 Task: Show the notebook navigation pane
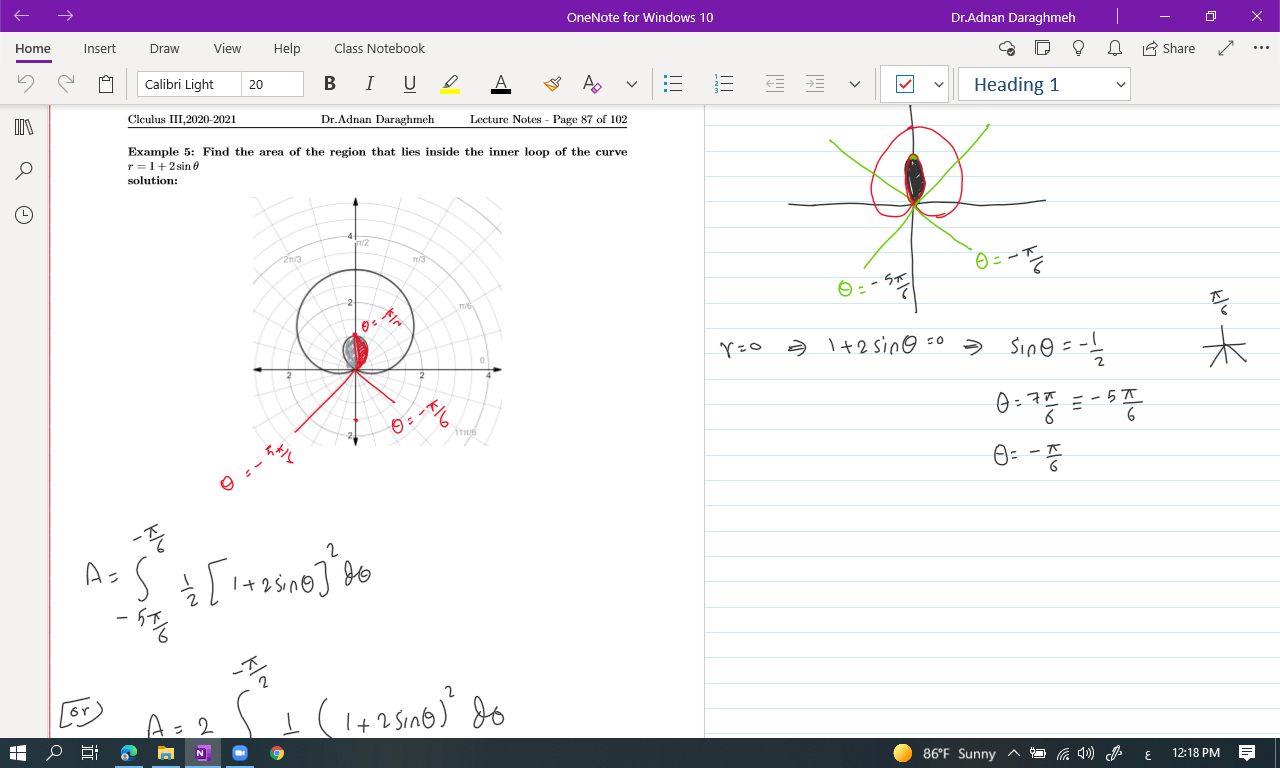pyautogui.click(x=24, y=127)
